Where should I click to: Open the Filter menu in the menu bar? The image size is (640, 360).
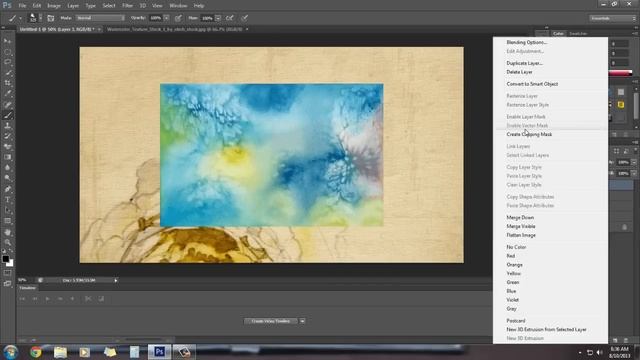(x=127, y=6)
